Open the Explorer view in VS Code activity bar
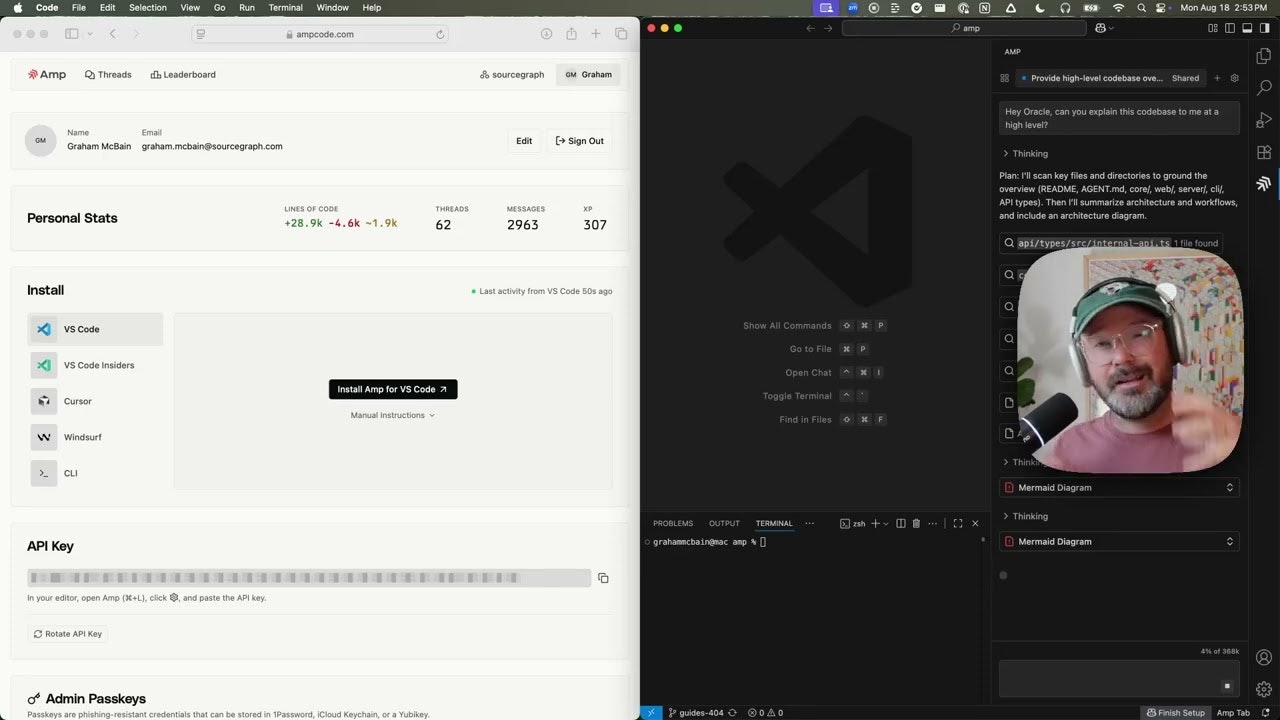The height and width of the screenshot is (720, 1280). 1264,55
